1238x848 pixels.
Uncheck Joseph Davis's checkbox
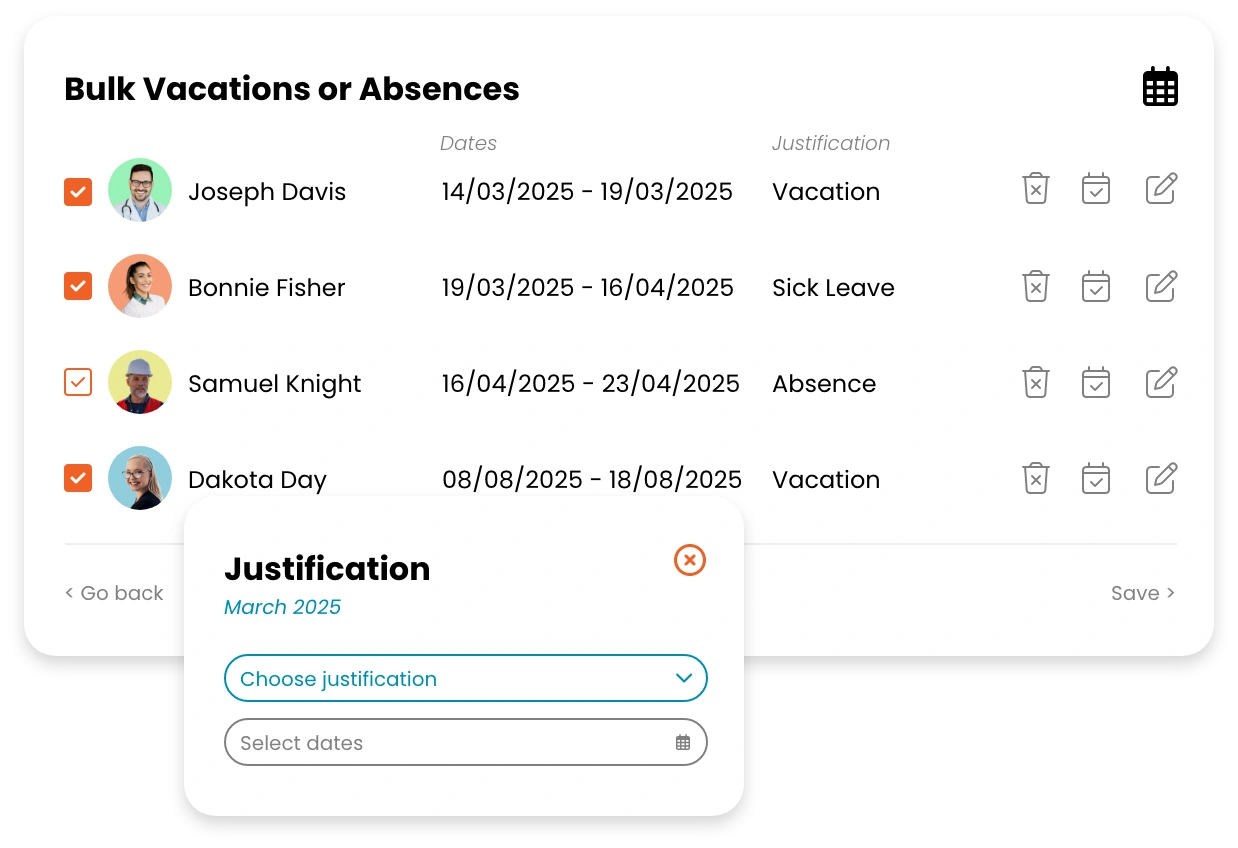[x=78, y=192]
